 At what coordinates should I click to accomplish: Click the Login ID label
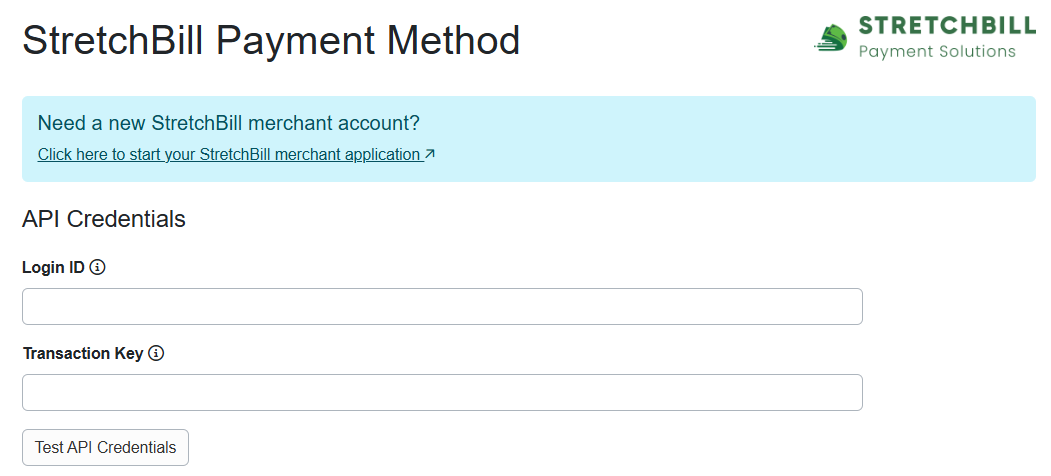pyautogui.click(x=54, y=267)
